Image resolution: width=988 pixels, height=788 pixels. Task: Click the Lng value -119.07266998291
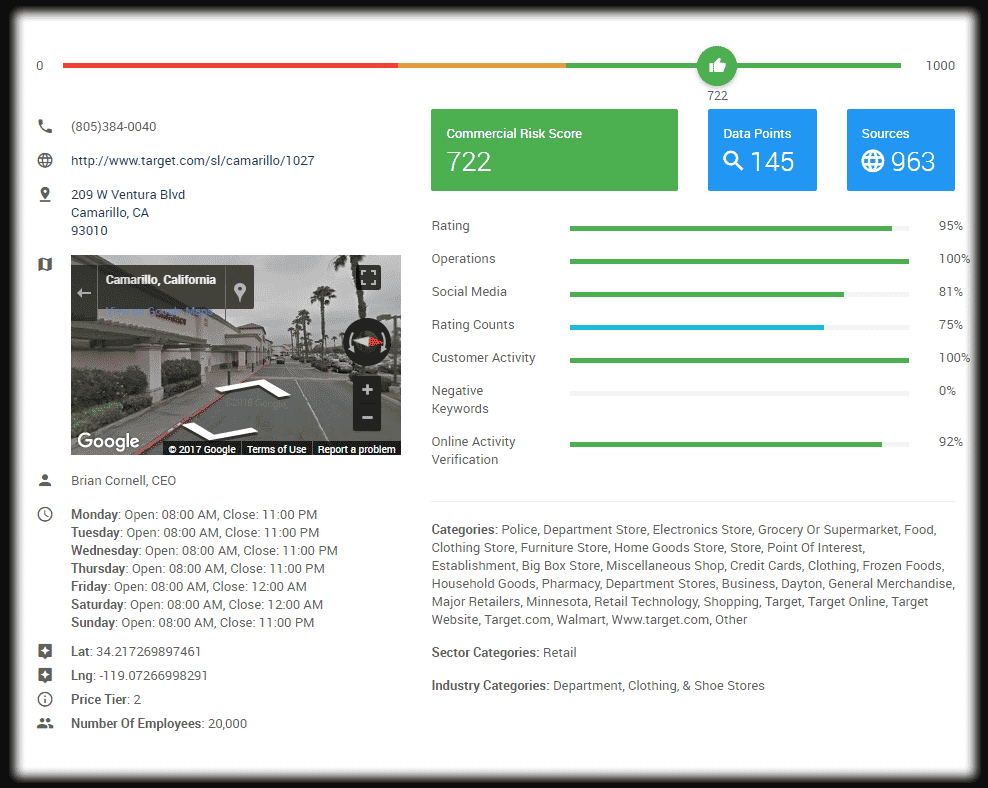pos(153,675)
